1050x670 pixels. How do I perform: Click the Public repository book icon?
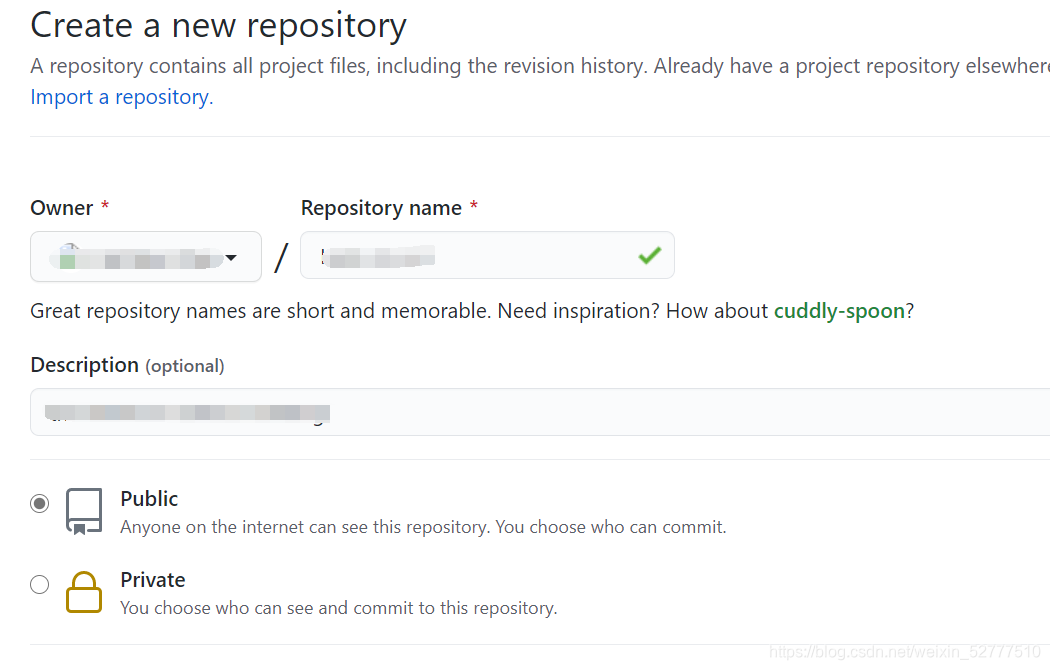point(84,510)
